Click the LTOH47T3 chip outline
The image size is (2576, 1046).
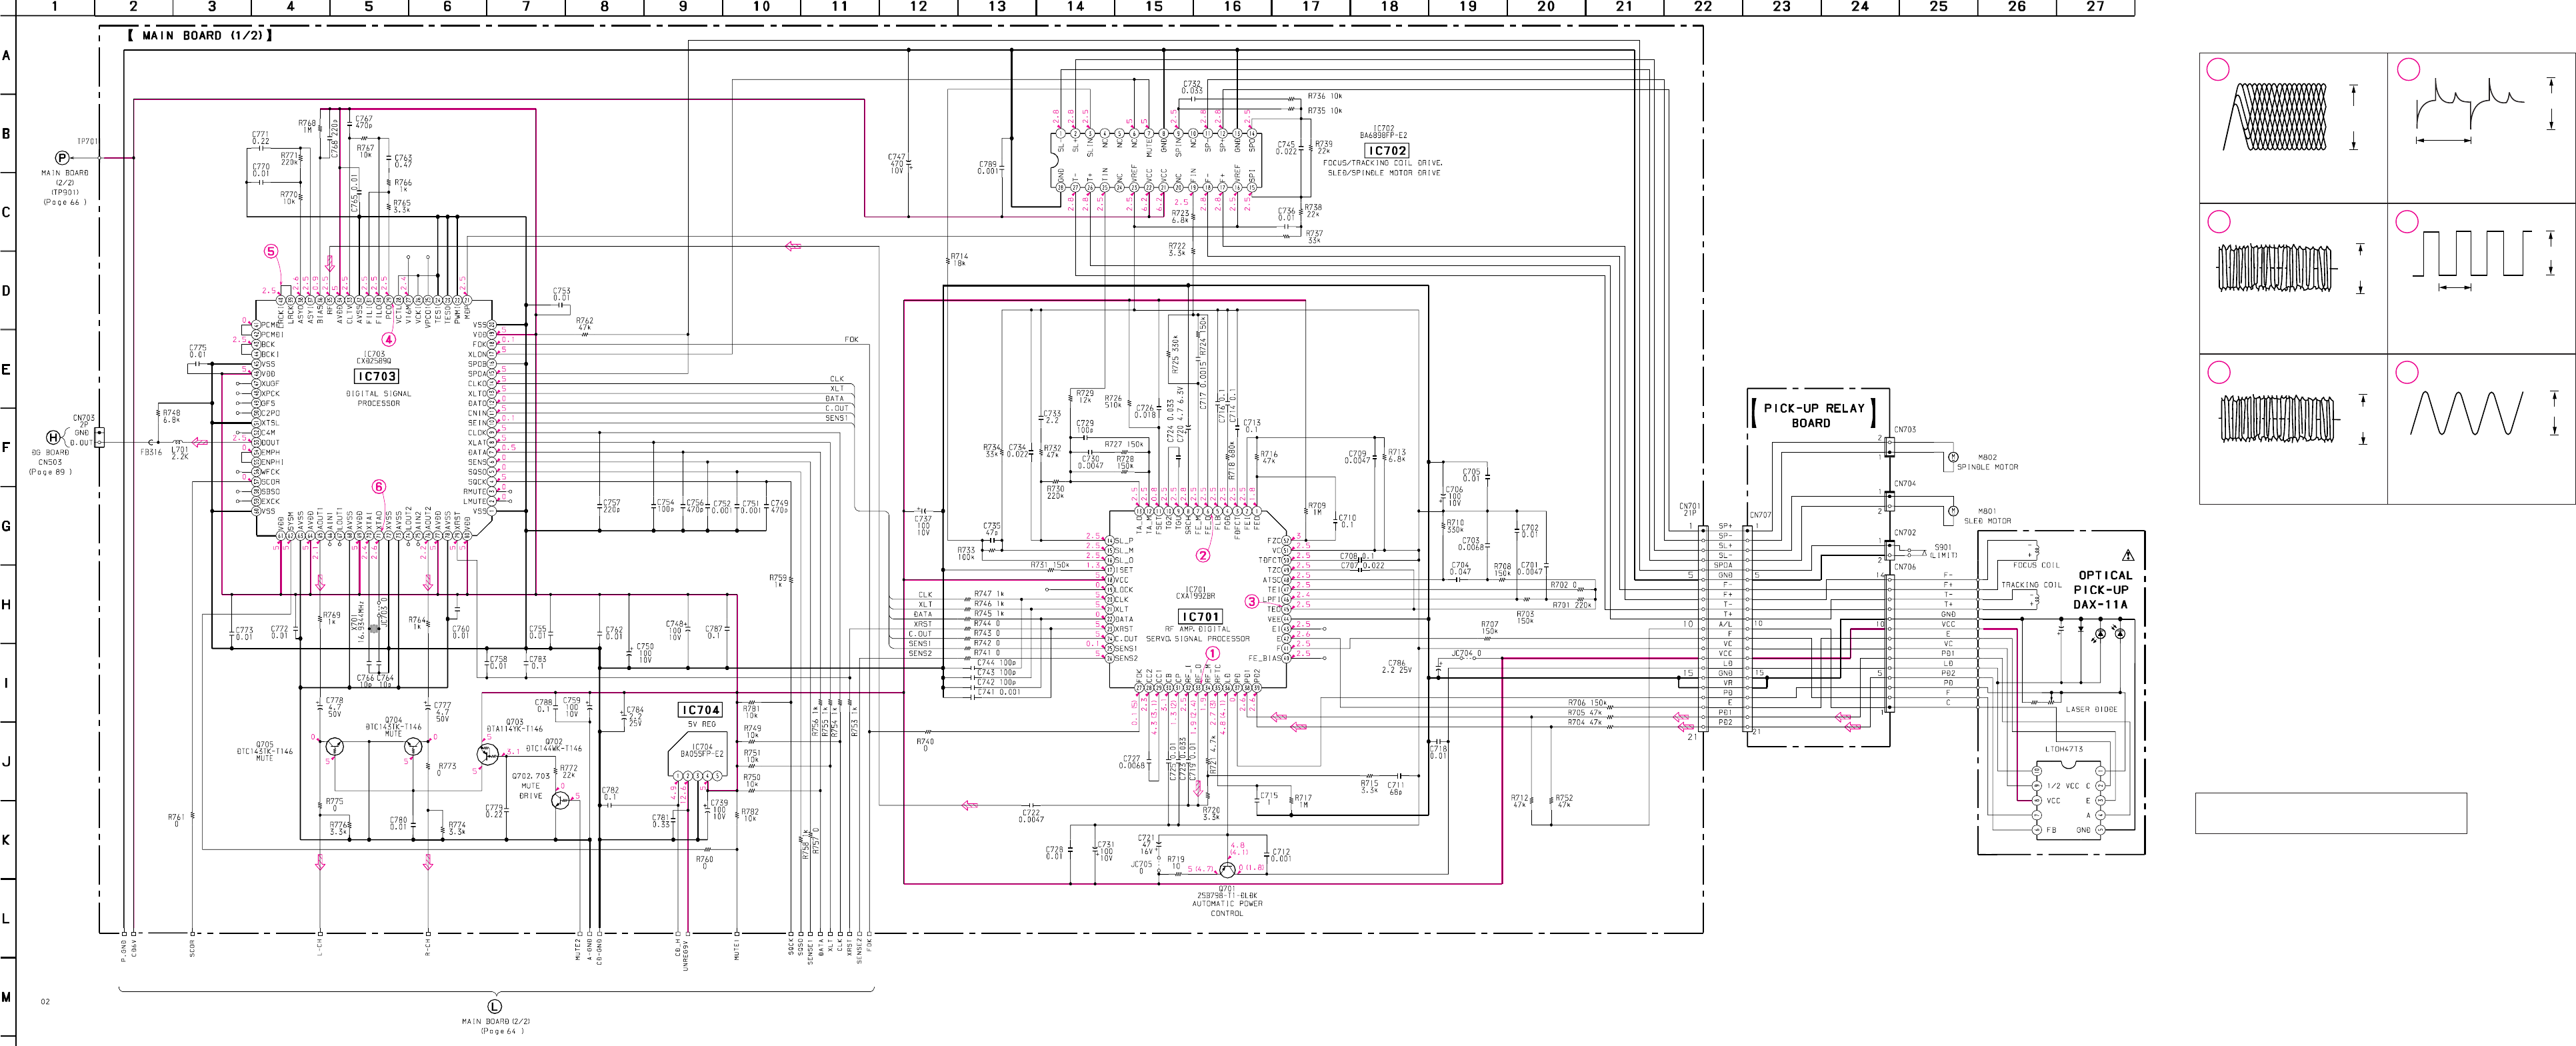click(2068, 800)
